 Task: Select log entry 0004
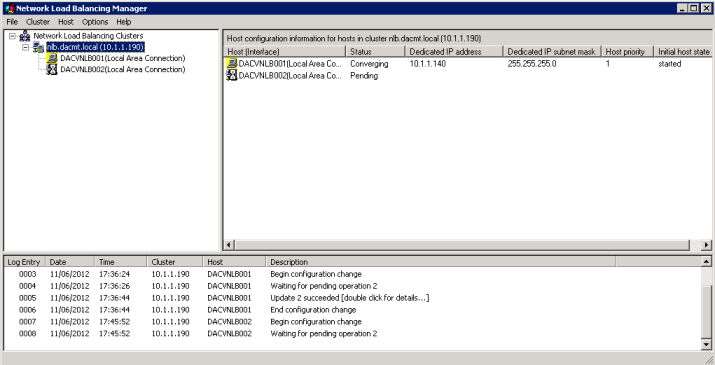click(352, 286)
